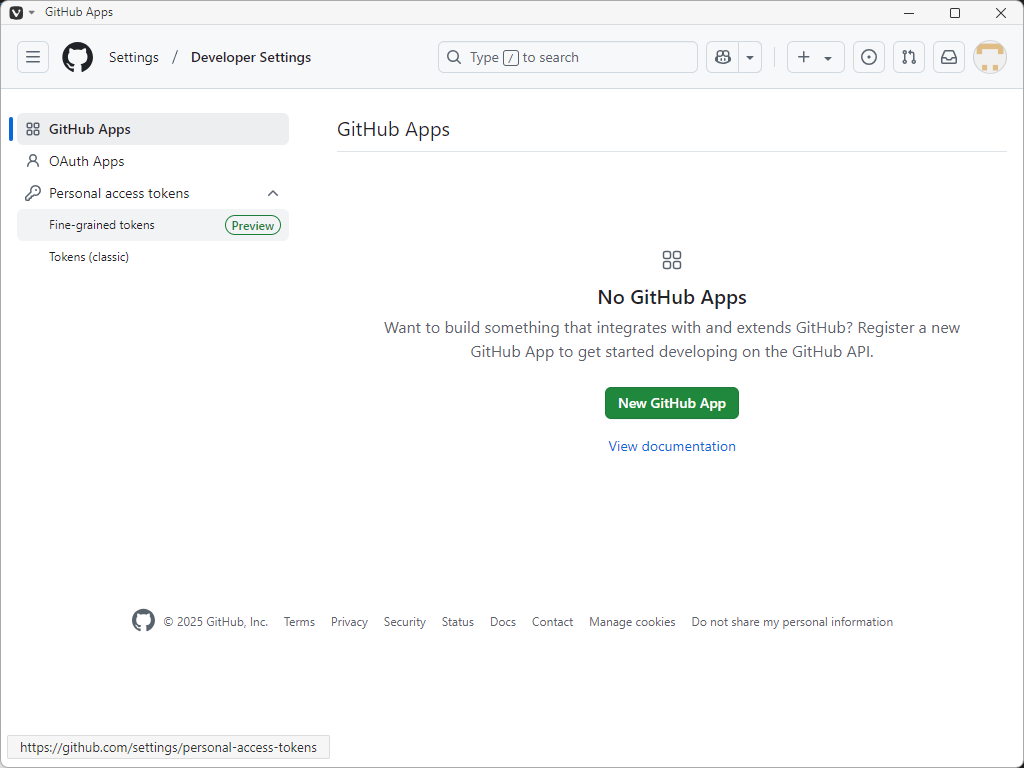The width and height of the screenshot is (1024, 768).
Task: Open the hamburger navigation menu
Action: (33, 57)
